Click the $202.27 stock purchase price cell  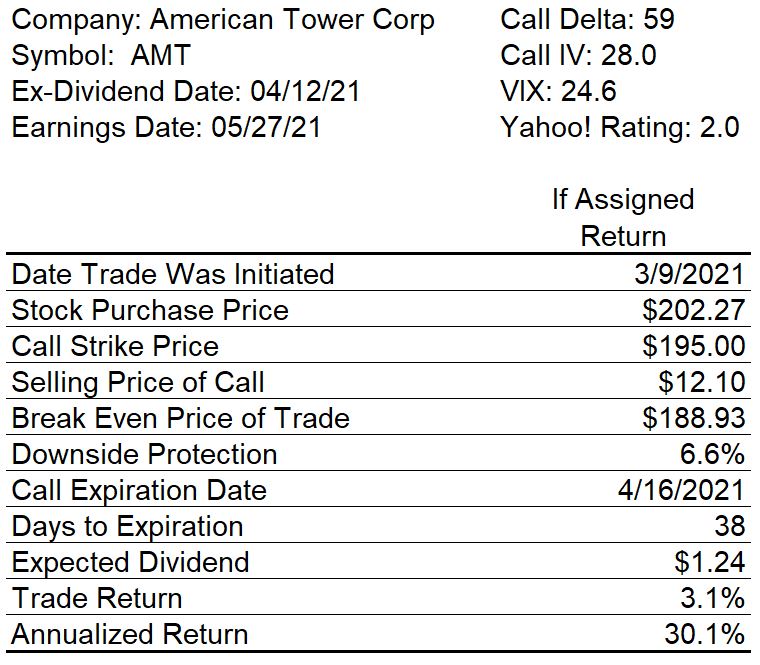click(x=694, y=310)
